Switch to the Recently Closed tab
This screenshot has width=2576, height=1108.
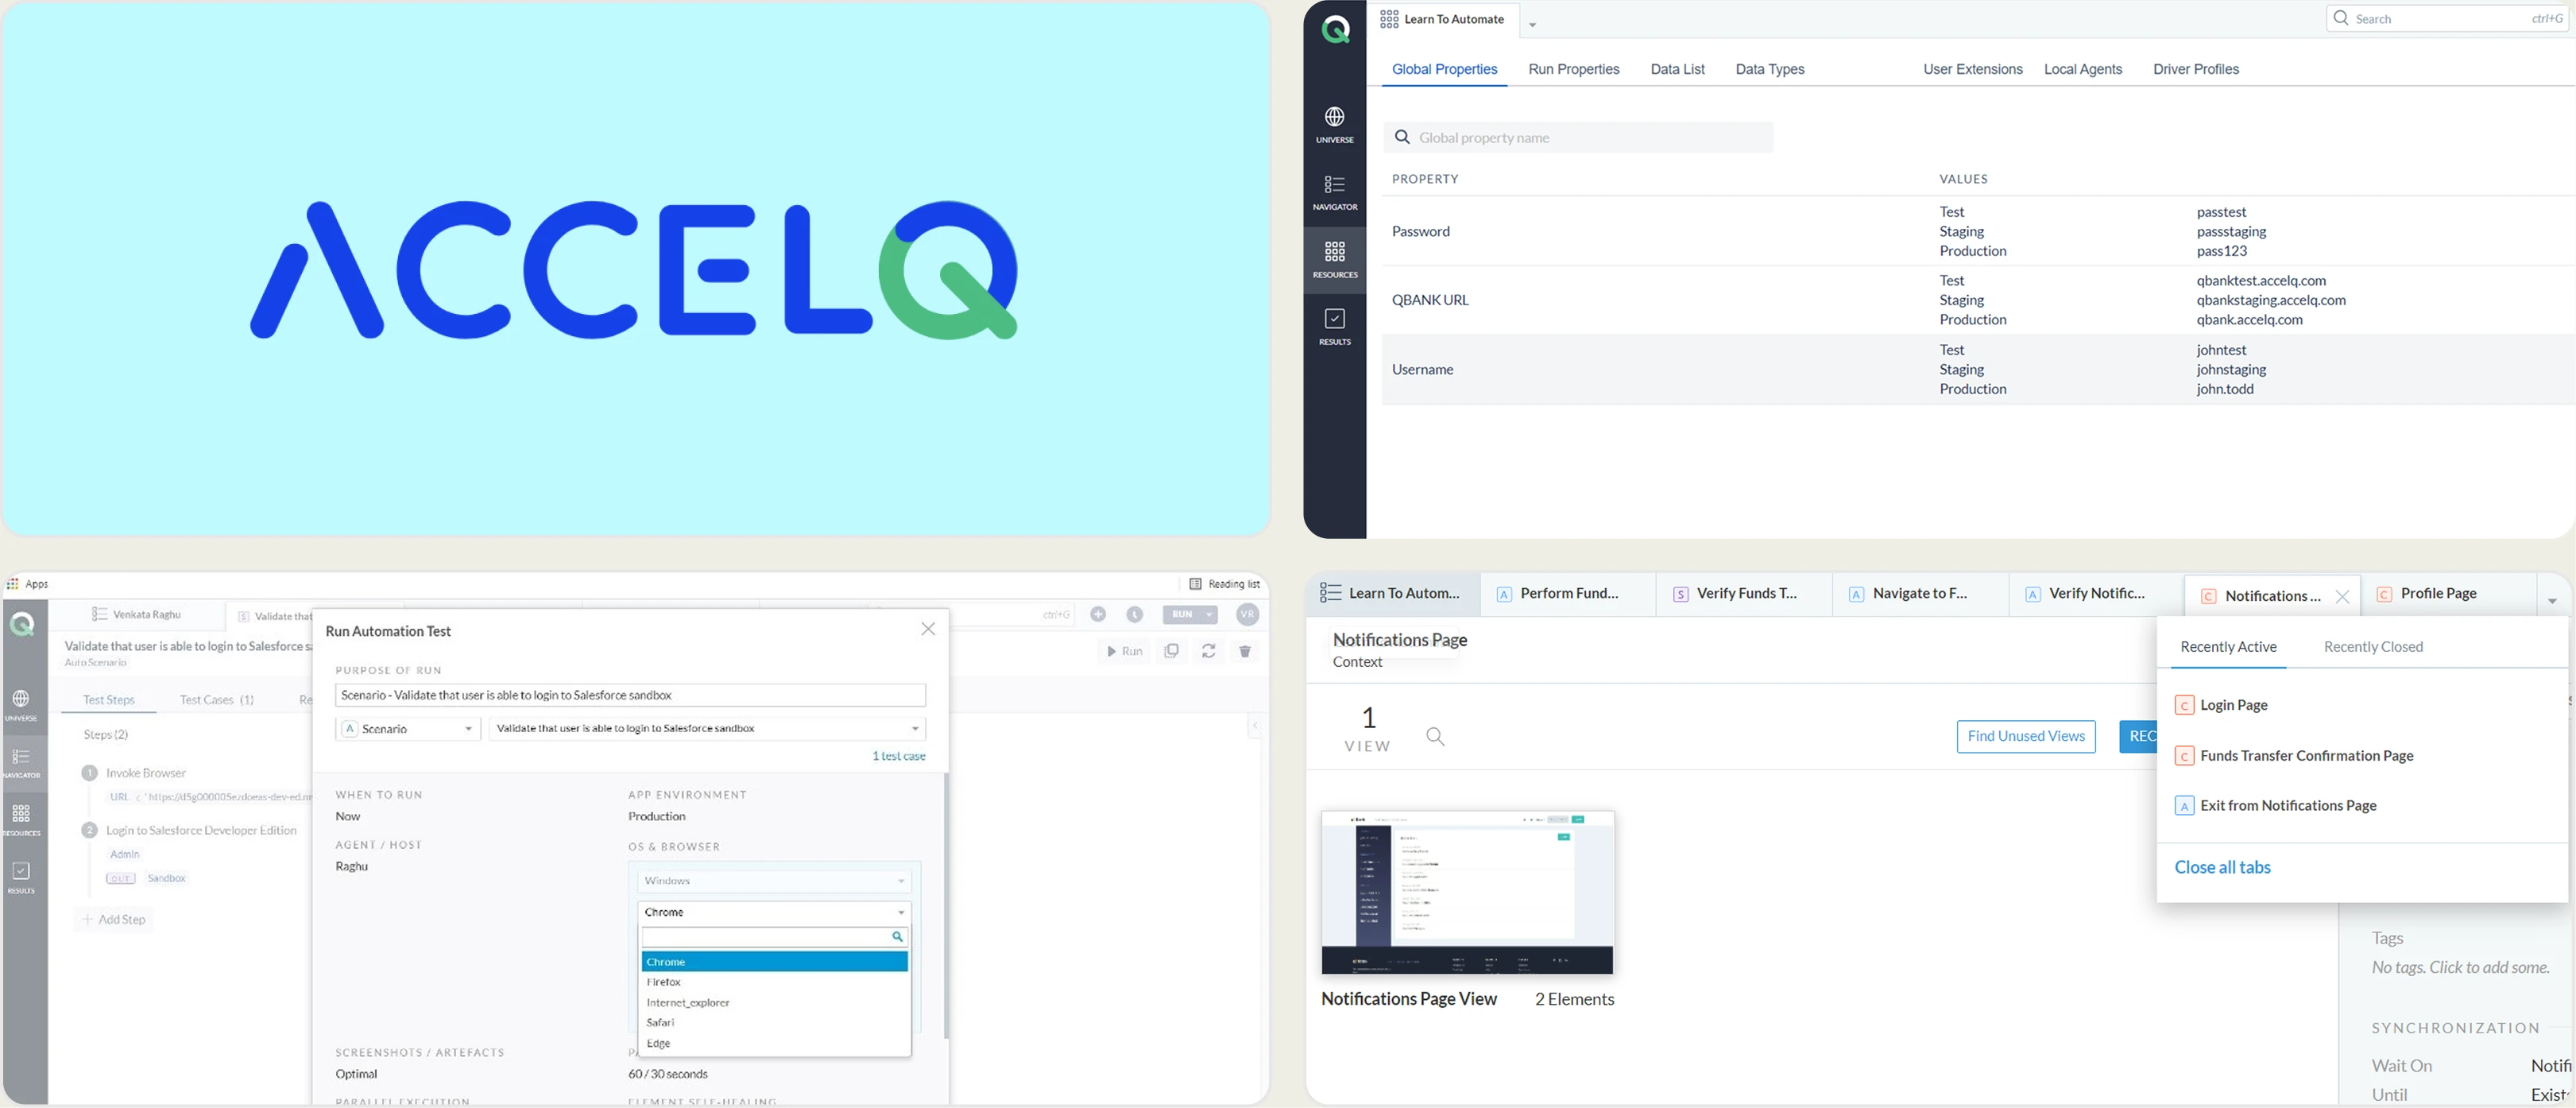[x=2373, y=647]
